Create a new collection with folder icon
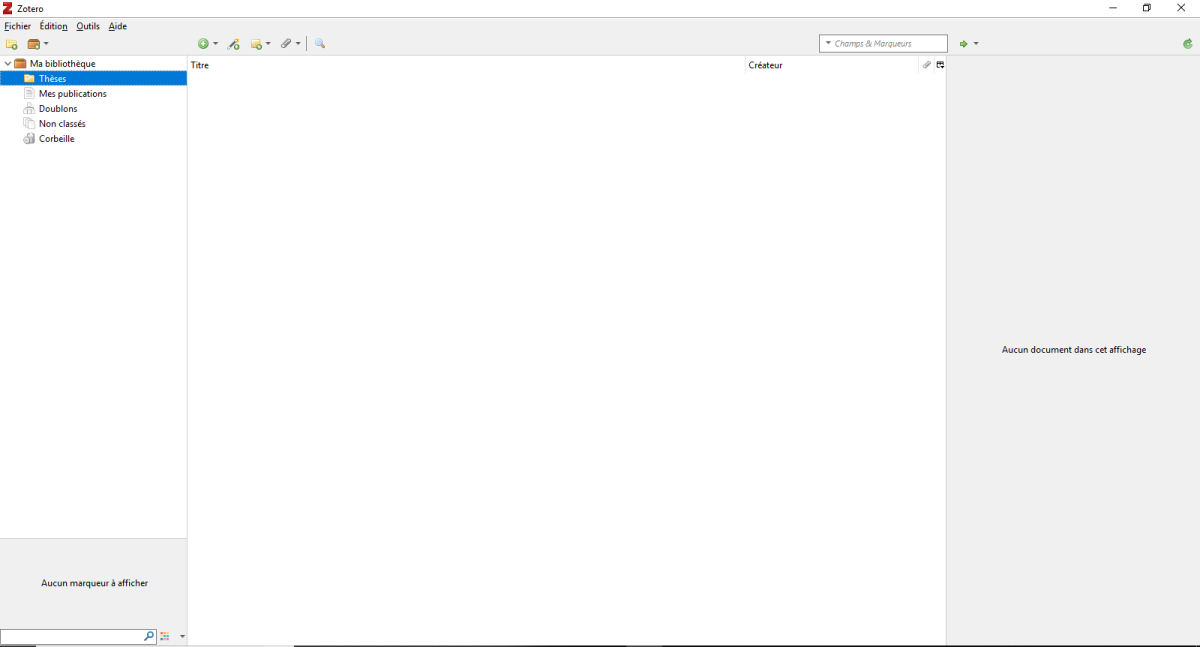 (12, 44)
